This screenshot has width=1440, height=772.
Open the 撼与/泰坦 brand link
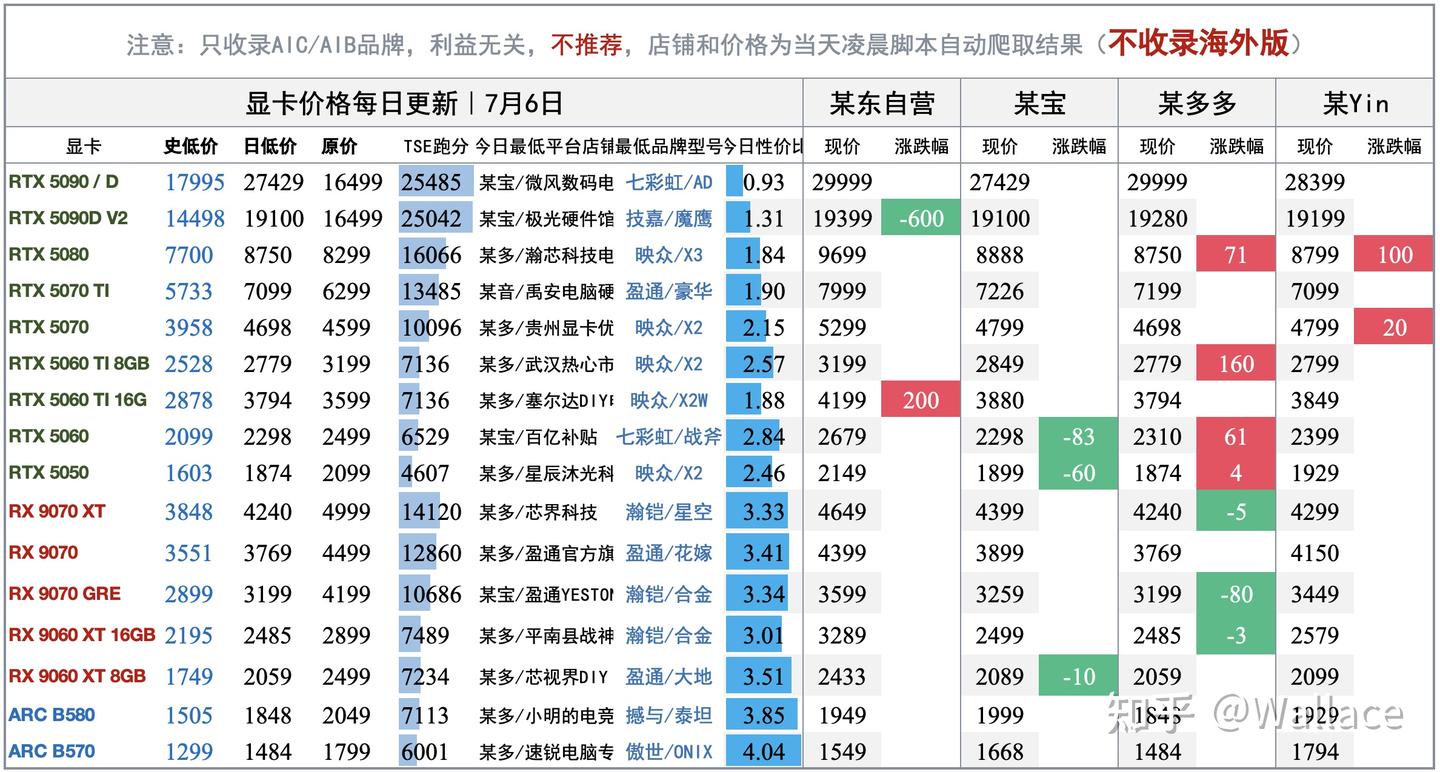(669, 716)
